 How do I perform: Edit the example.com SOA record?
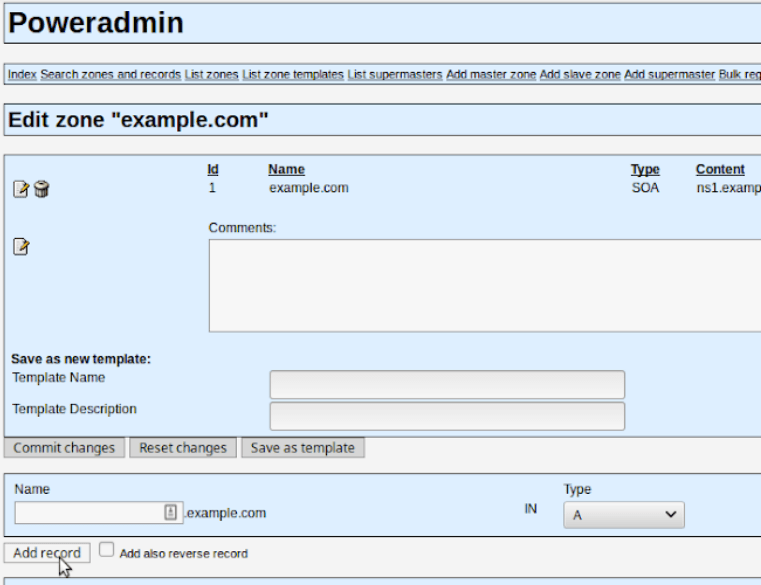pos(21,189)
